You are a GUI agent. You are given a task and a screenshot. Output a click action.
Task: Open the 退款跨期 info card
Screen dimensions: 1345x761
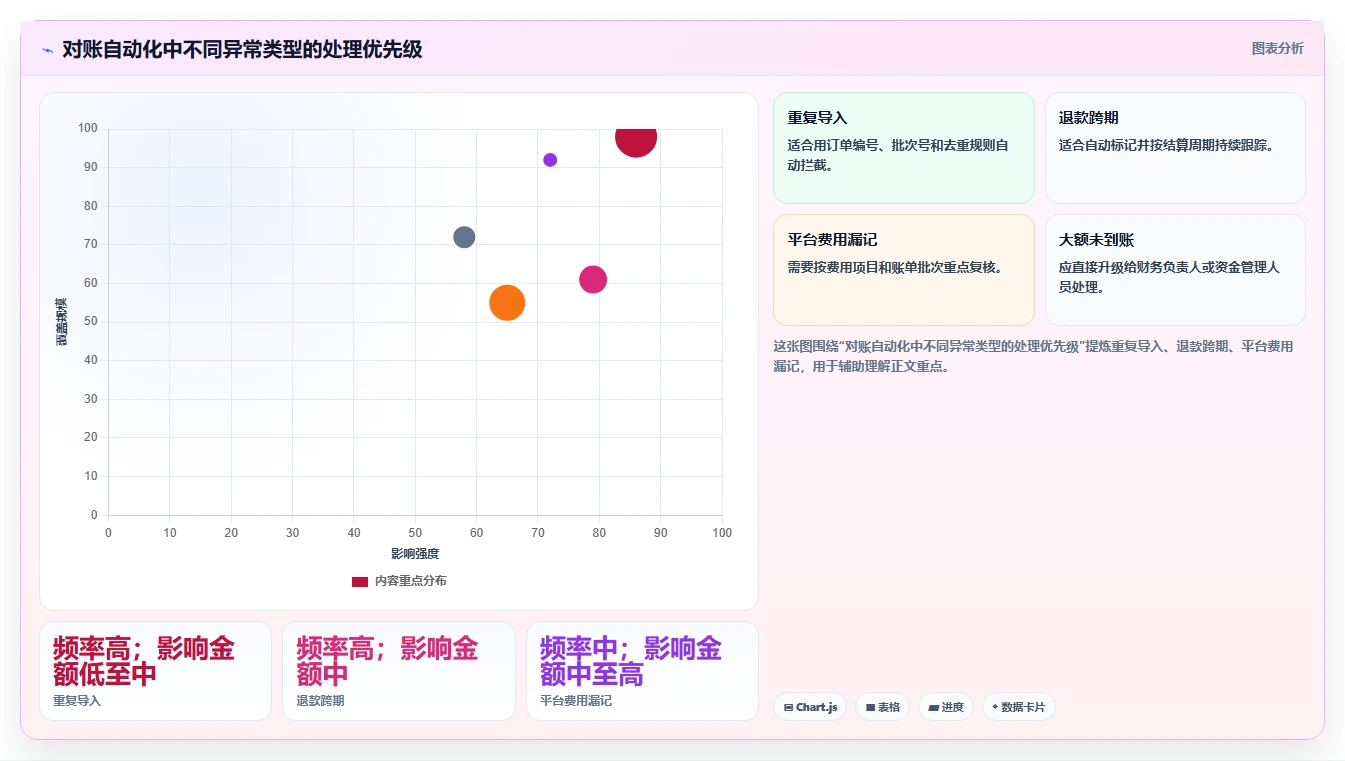pos(1175,148)
